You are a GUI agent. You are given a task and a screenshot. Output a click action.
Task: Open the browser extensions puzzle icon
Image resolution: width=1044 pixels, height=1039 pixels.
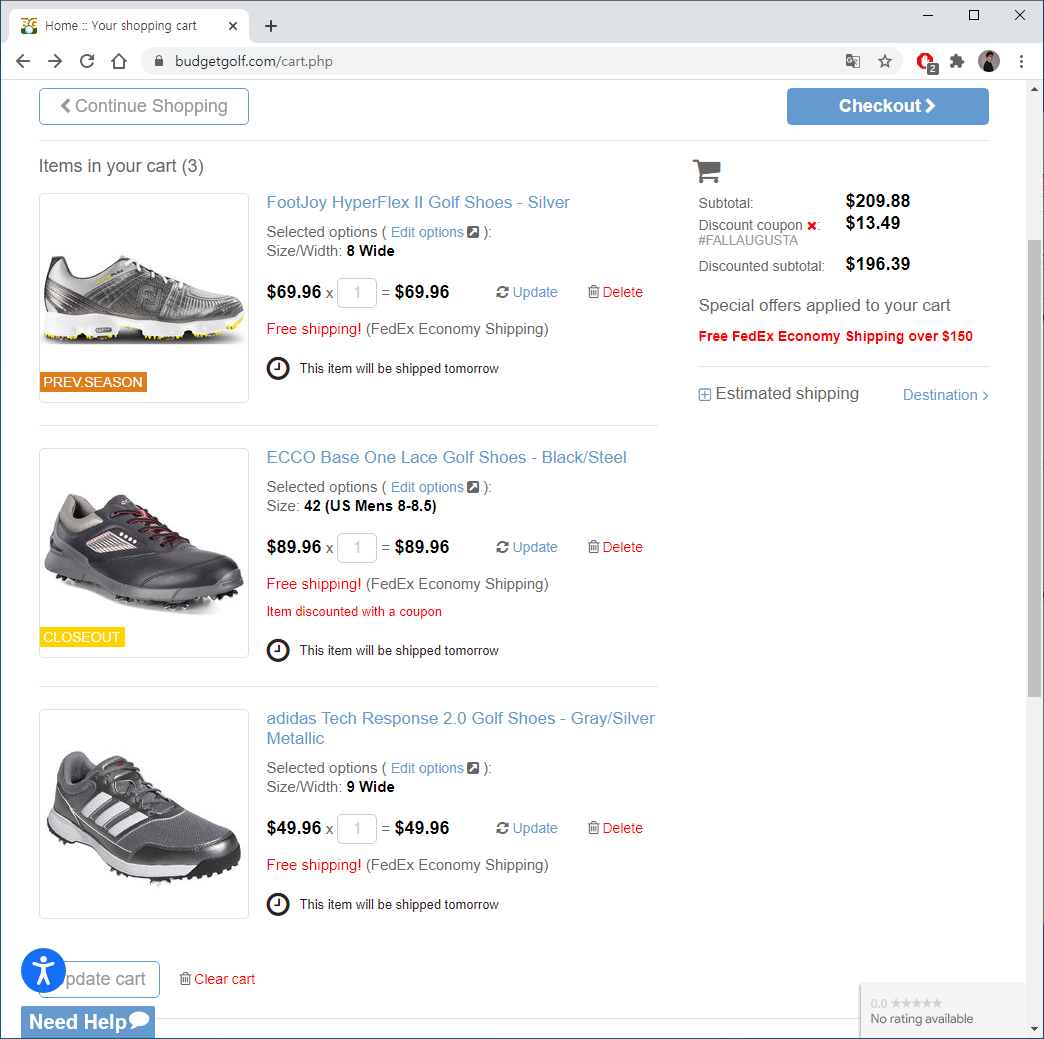[x=957, y=61]
